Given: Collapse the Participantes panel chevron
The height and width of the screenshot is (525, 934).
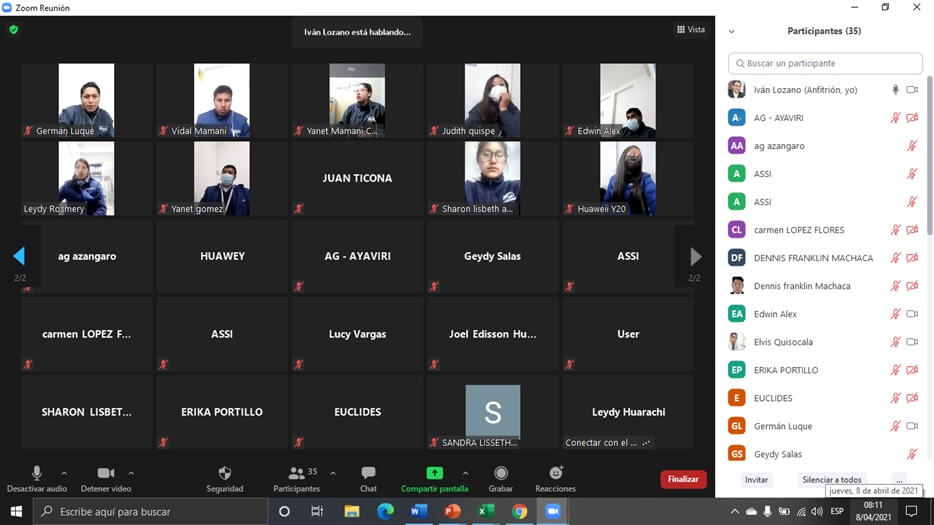Looking at the screenshot, I should click(x=732, y=32).
